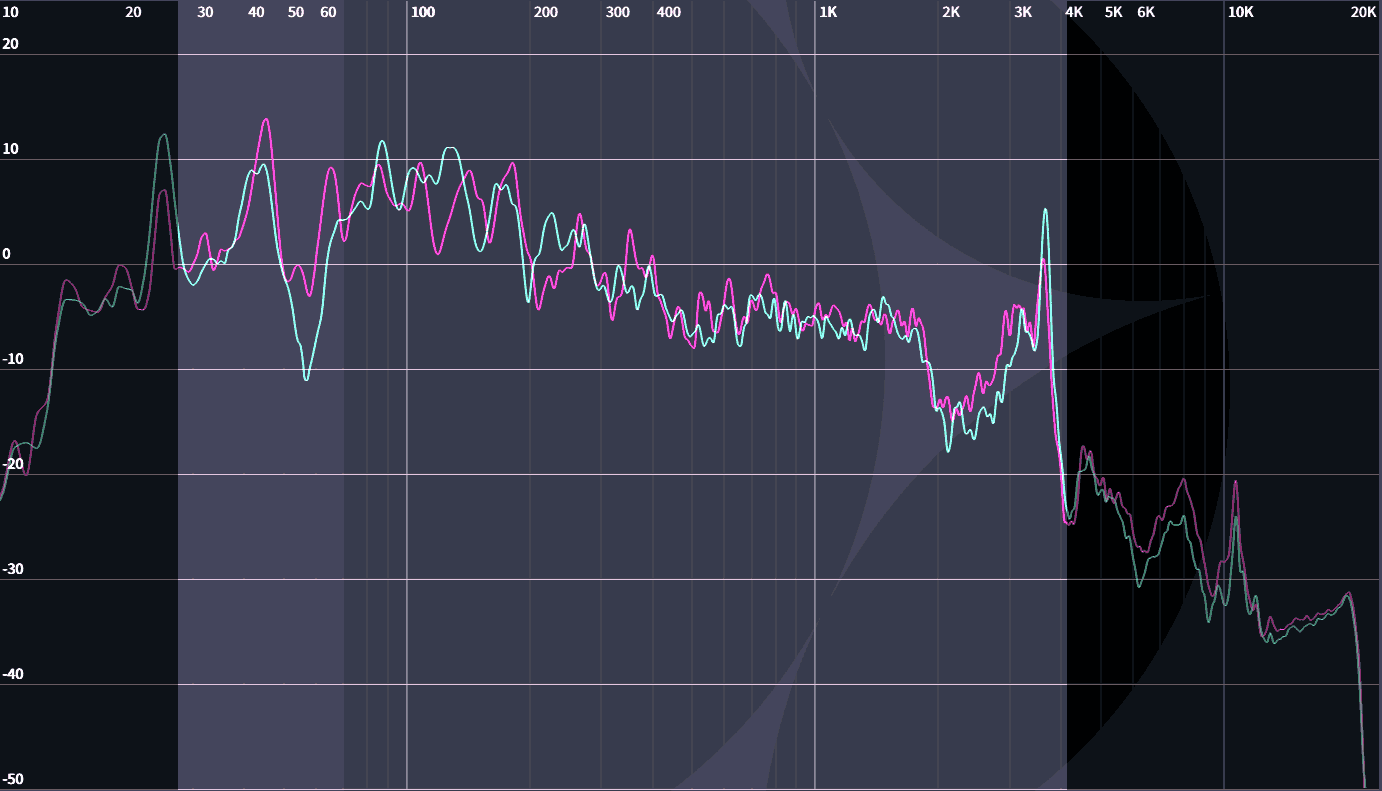Select the -10 dB level label

12,359
